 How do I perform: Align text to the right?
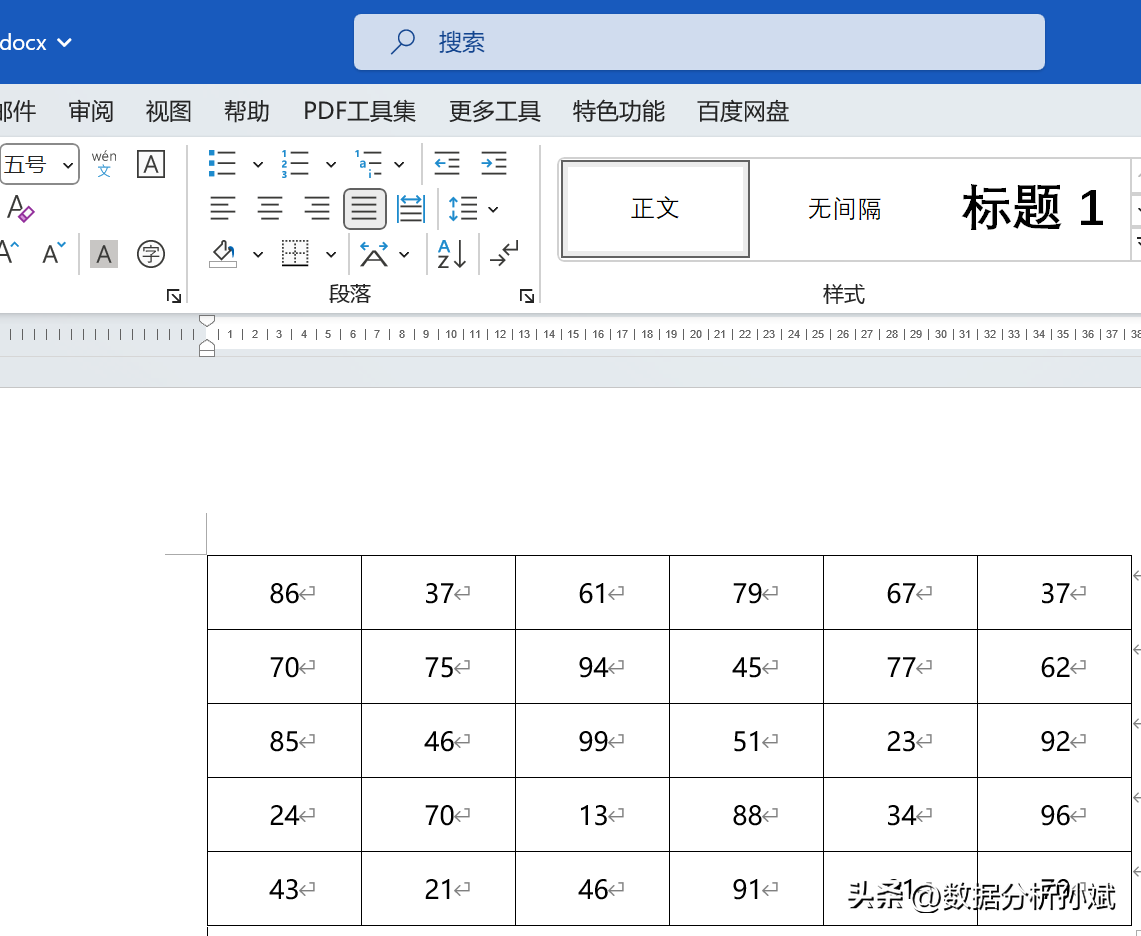pos(317,209)
